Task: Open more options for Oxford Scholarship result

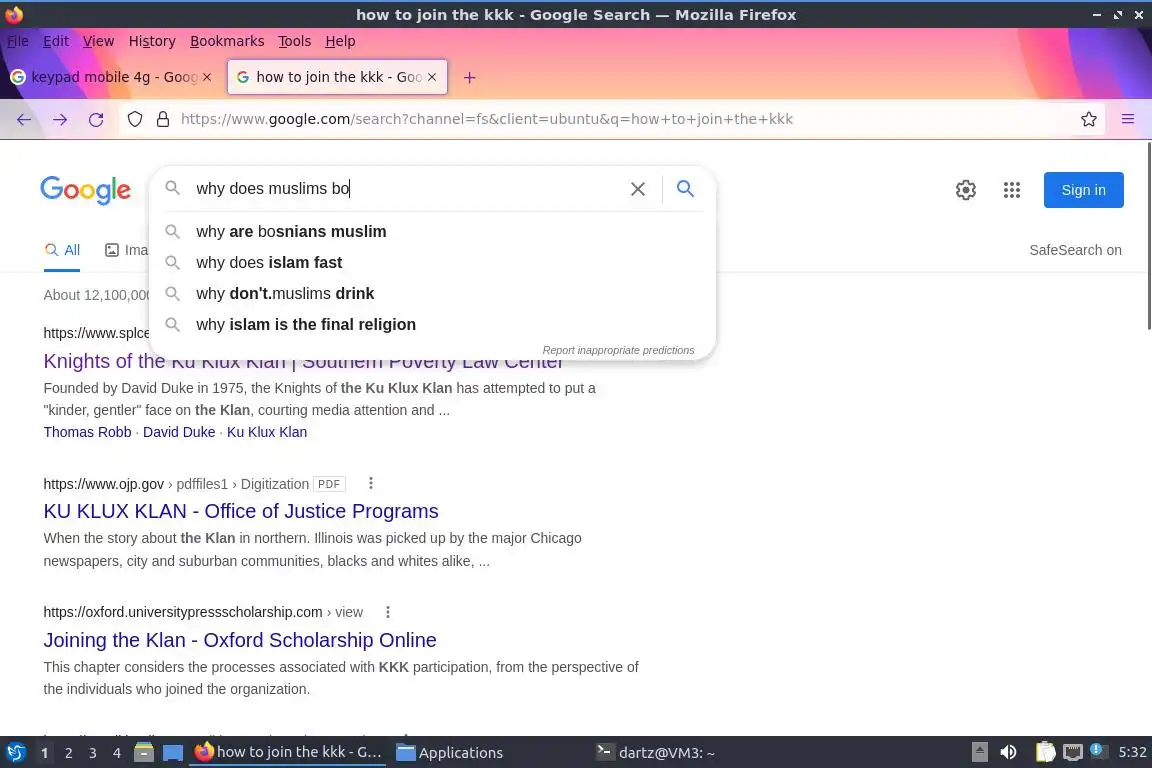Action: 388,611
